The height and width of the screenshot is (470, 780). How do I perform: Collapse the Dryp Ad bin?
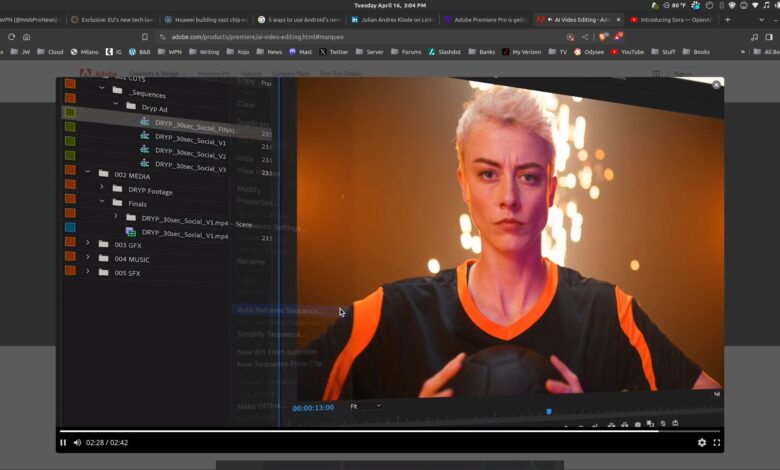pyautogui.click(x=116, y=103)
